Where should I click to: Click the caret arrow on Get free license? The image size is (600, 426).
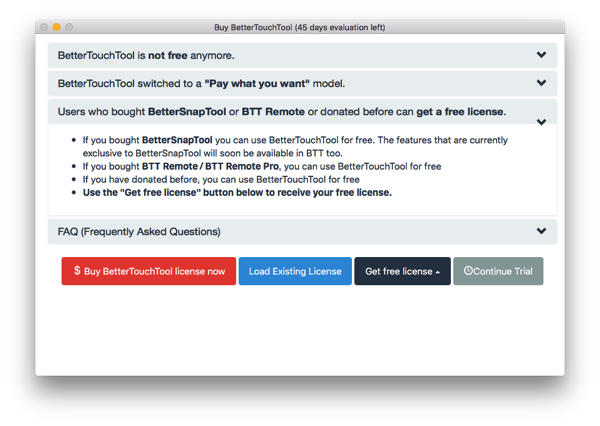click(438, 272)
